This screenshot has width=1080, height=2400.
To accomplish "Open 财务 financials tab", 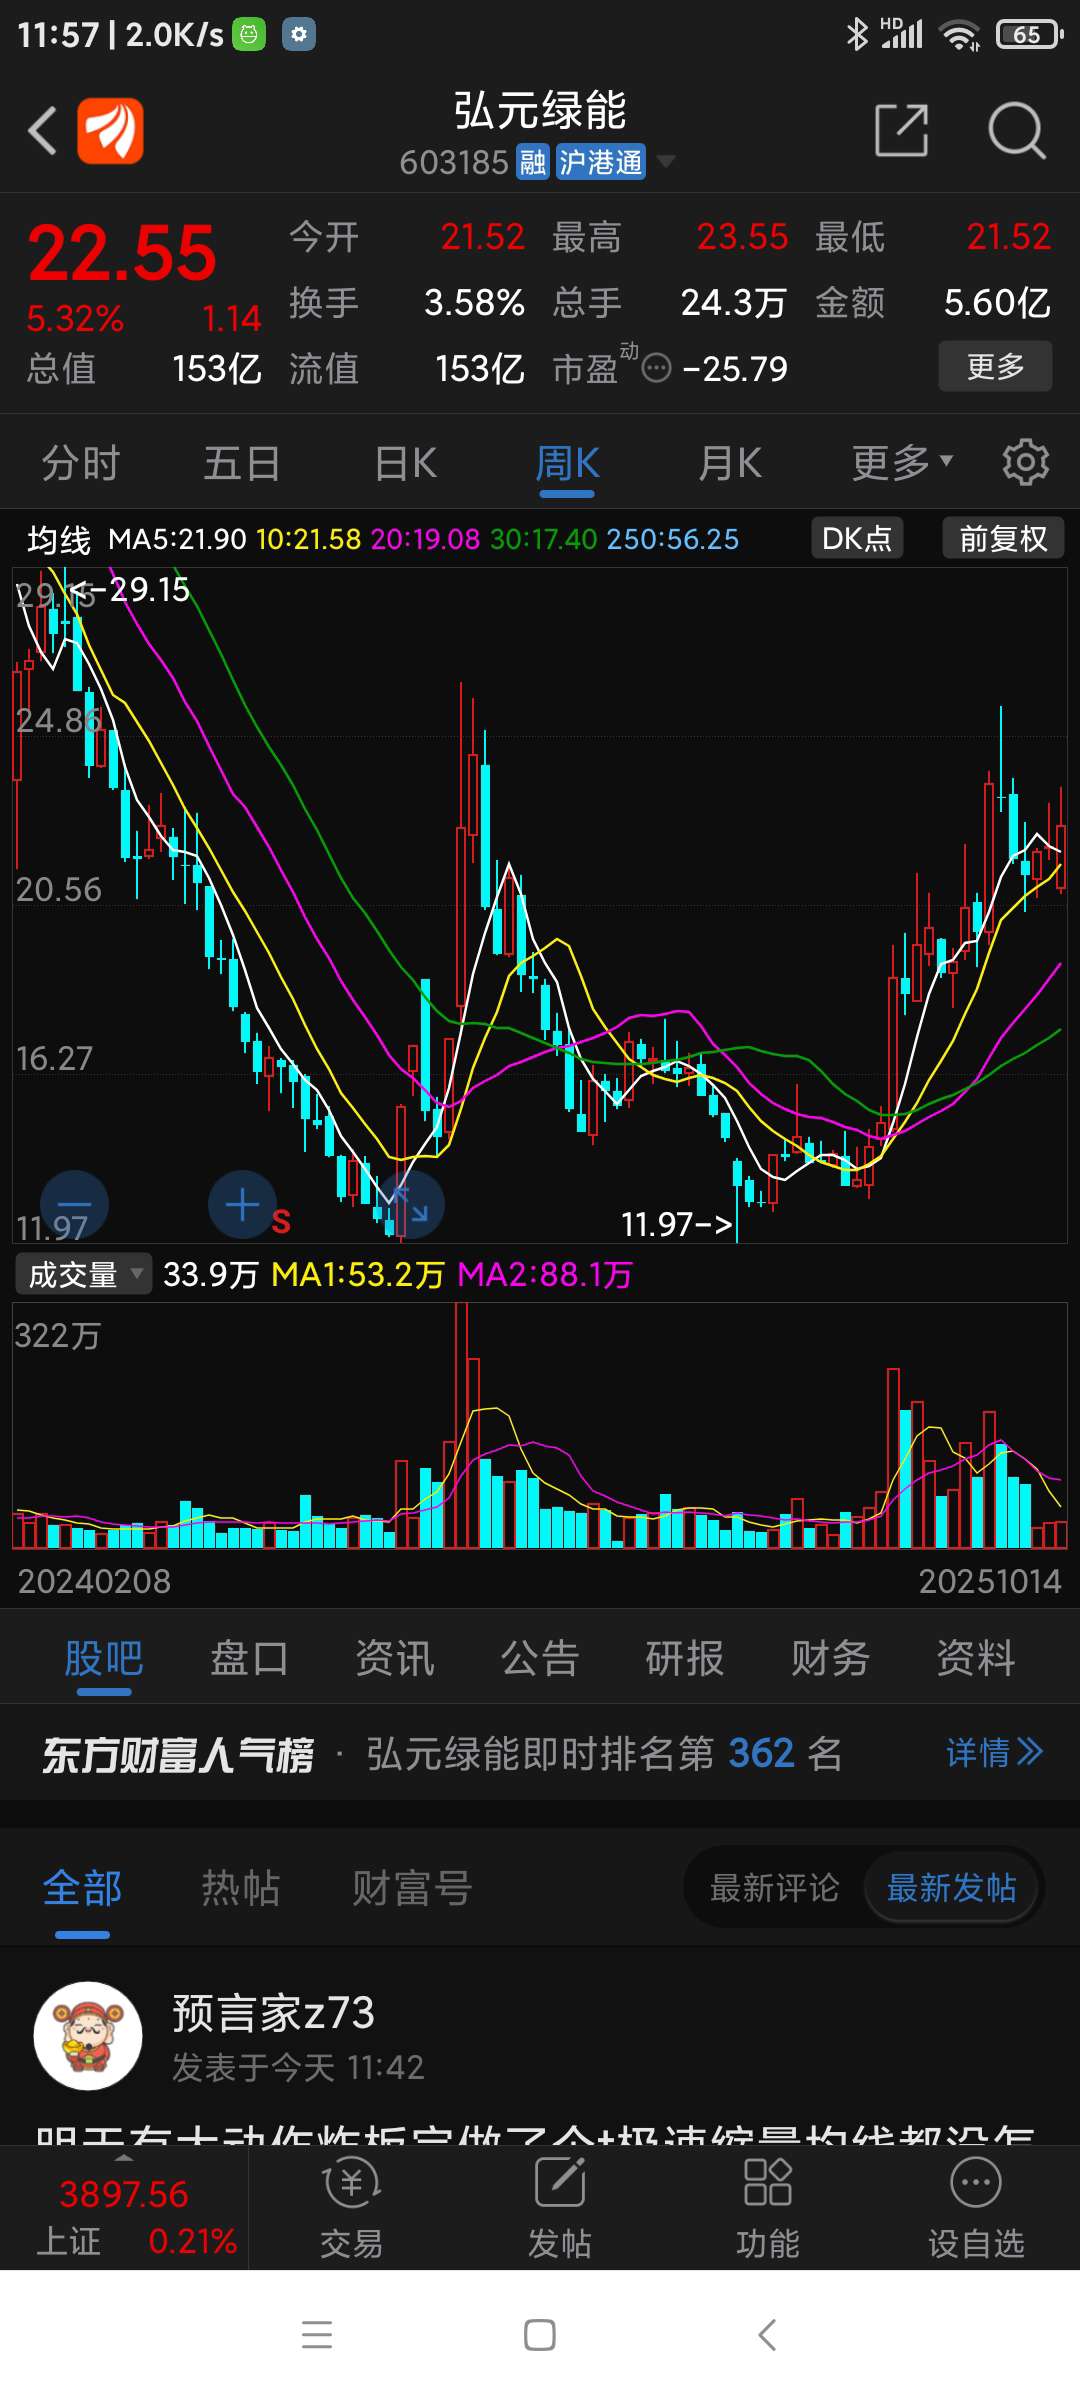I will (x=830, y=1658).
